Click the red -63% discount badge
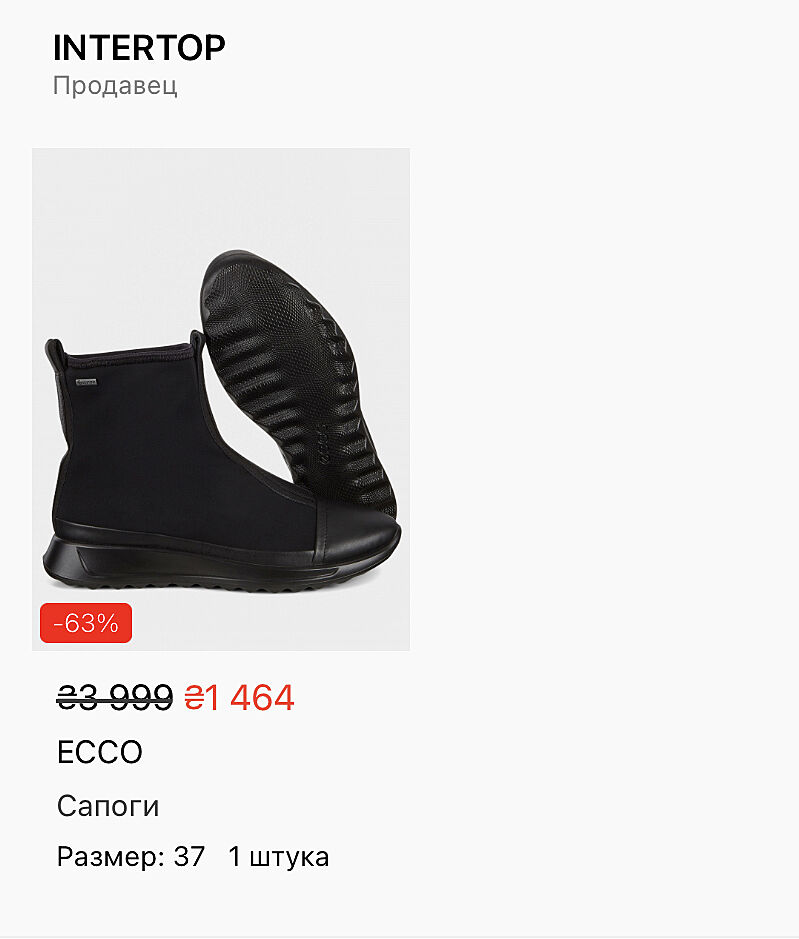 pos(86,623)
